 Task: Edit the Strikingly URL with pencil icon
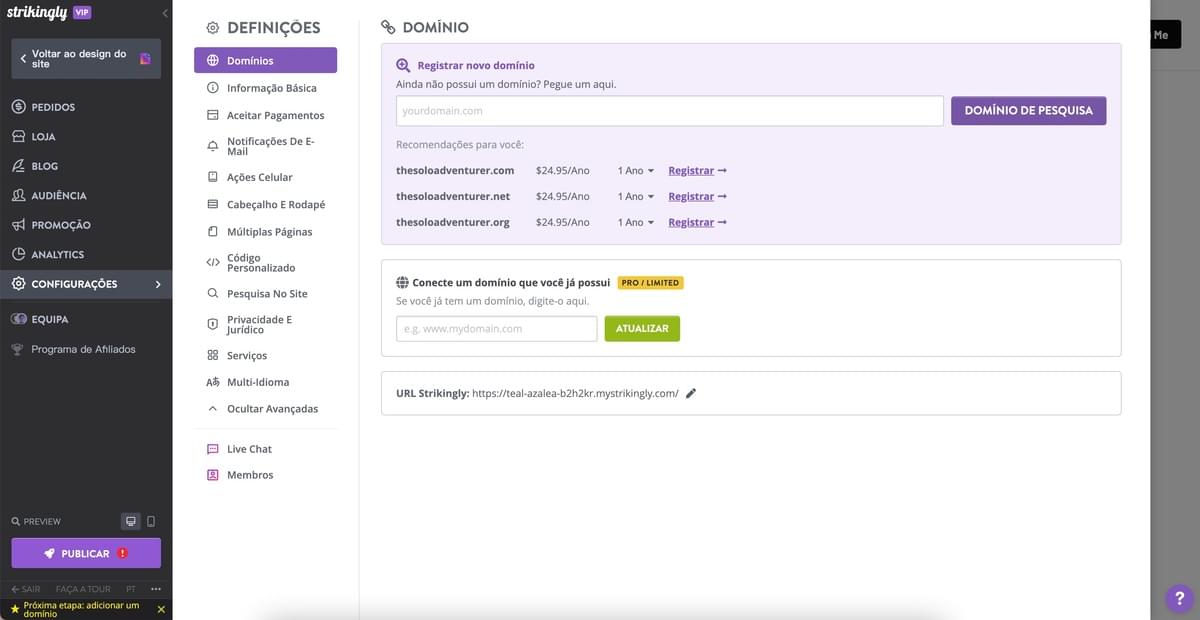point(691,393)
